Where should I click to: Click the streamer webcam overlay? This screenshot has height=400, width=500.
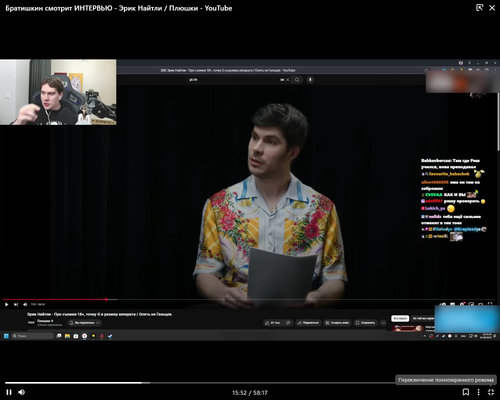tap(58, 92)
